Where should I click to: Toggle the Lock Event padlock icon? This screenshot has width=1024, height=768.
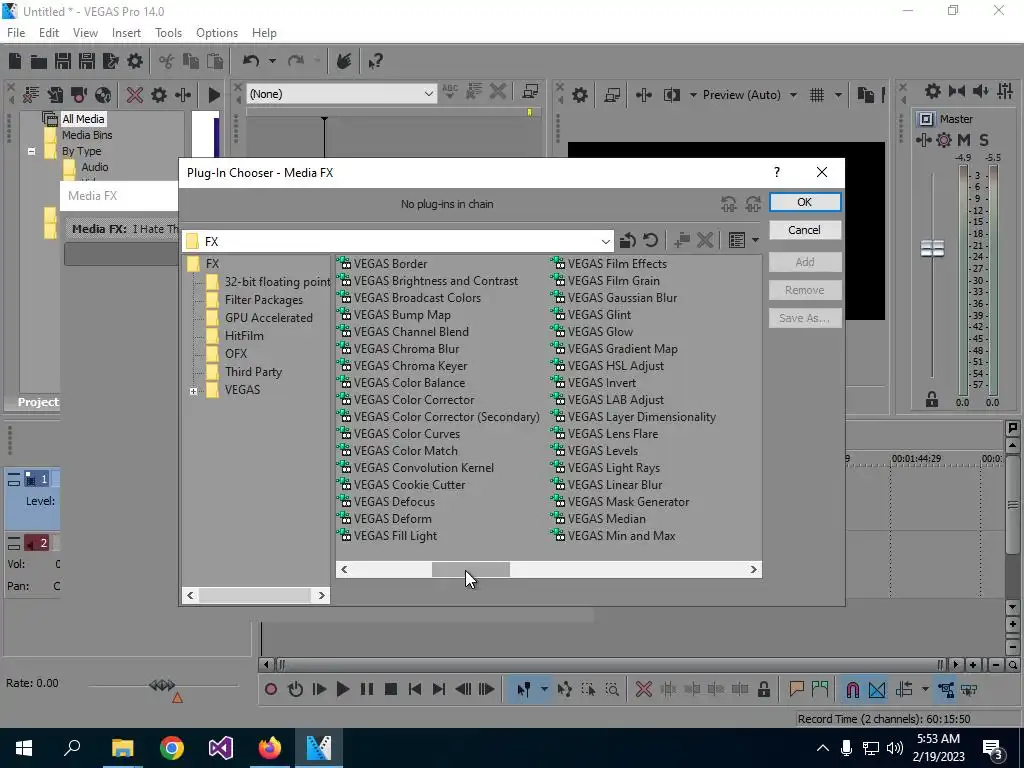point(763,689)
